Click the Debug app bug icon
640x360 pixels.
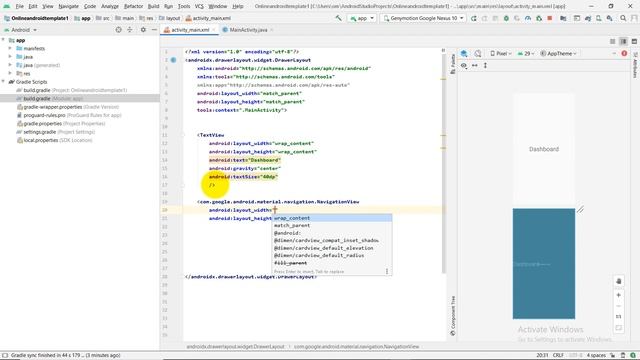pos(506,18)
